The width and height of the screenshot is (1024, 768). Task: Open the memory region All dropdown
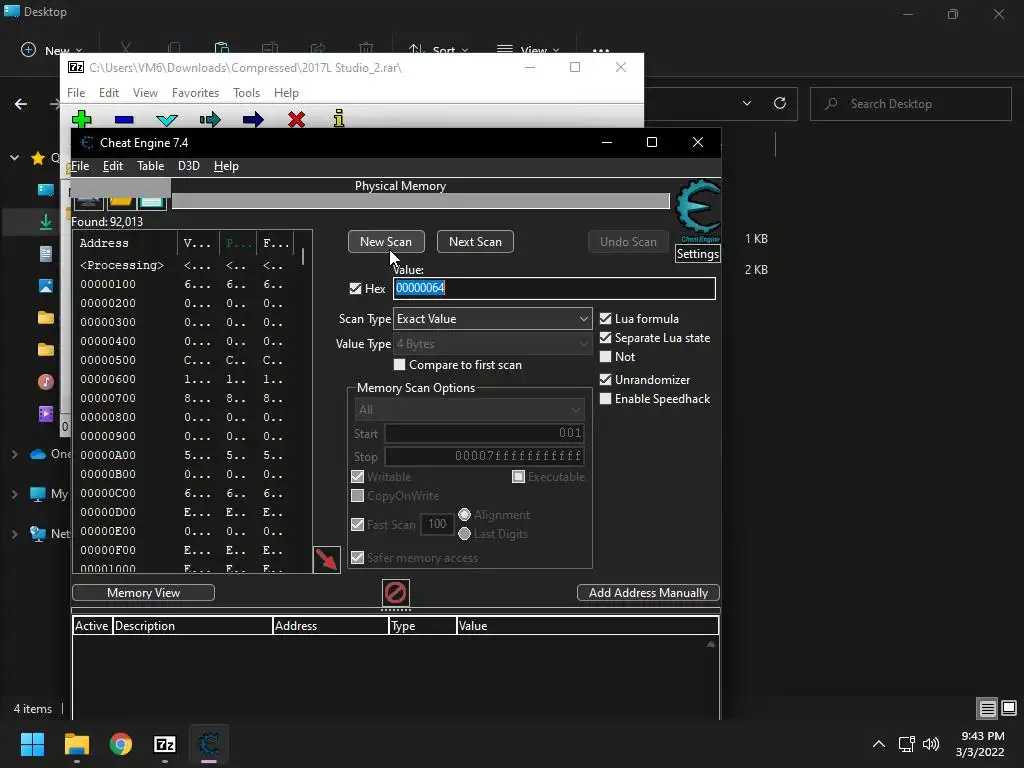pos(469,410)
